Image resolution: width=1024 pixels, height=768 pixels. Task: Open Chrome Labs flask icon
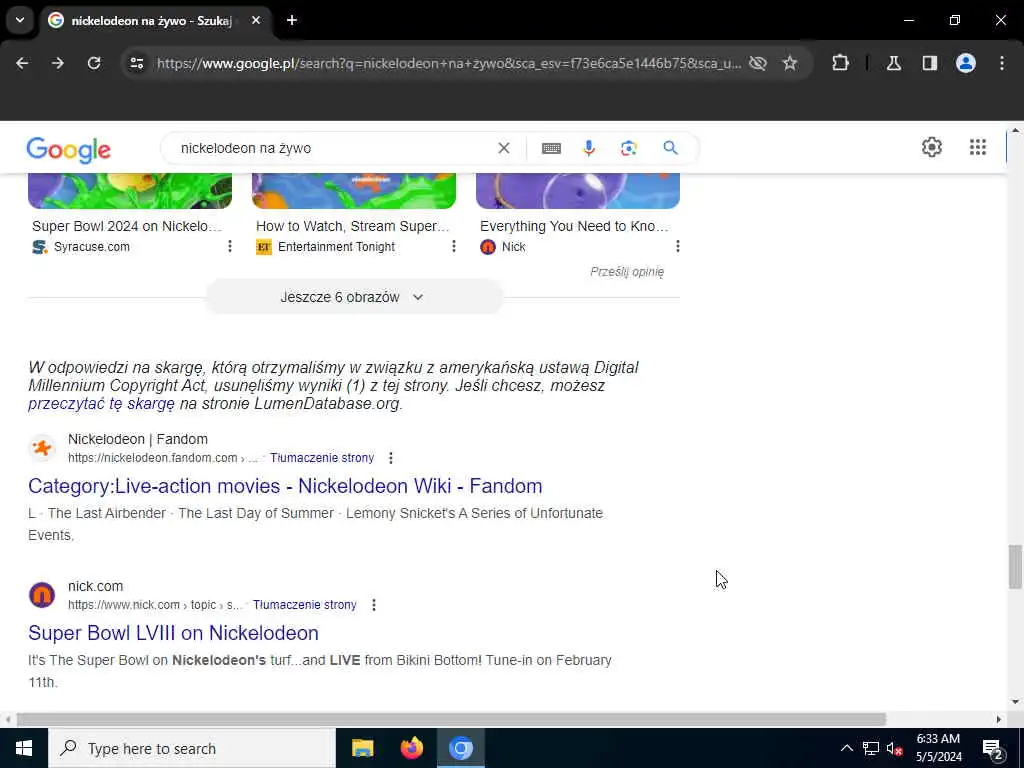coord(894,63)
